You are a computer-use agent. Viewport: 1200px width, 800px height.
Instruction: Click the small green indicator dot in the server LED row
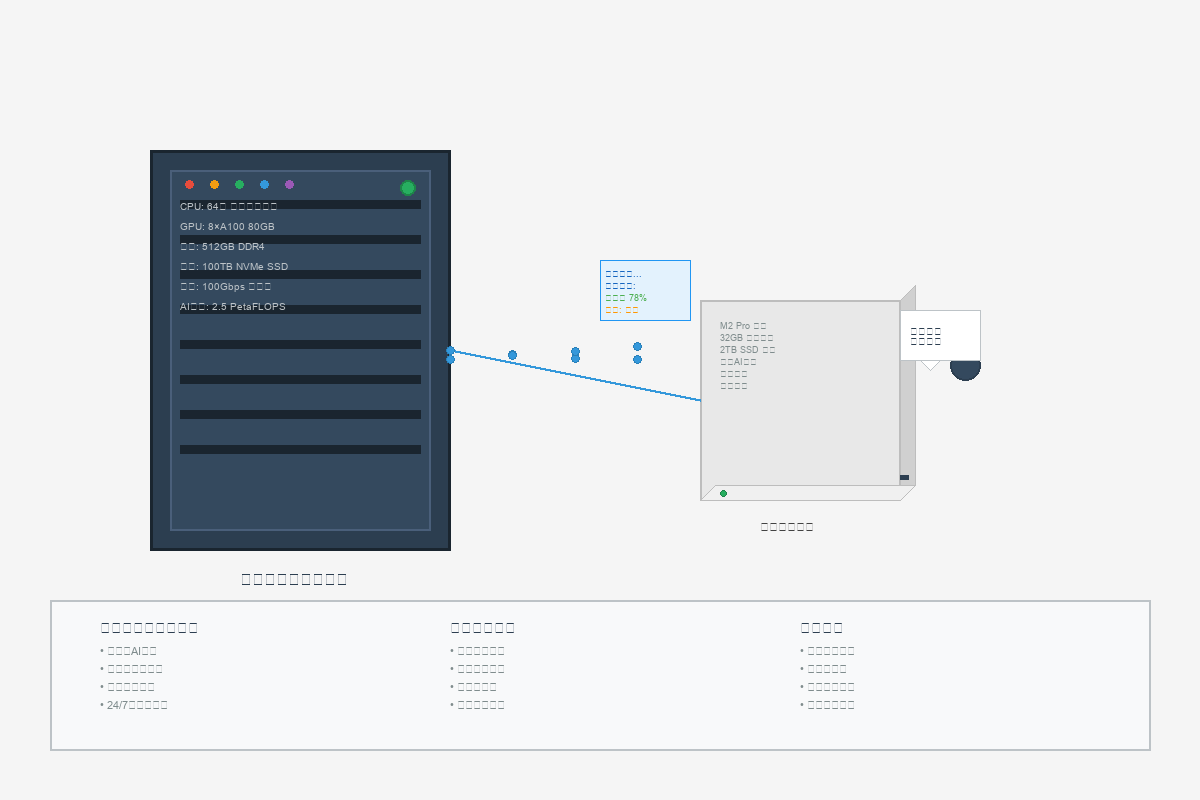tap(239, 184)
